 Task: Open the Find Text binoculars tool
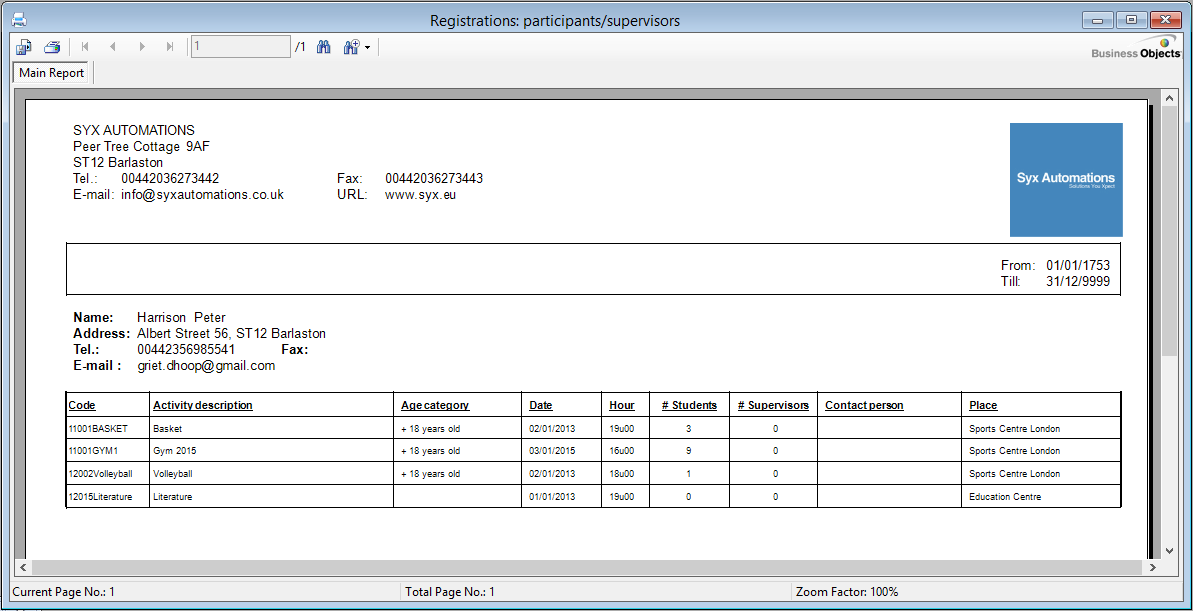coord(323,47)
